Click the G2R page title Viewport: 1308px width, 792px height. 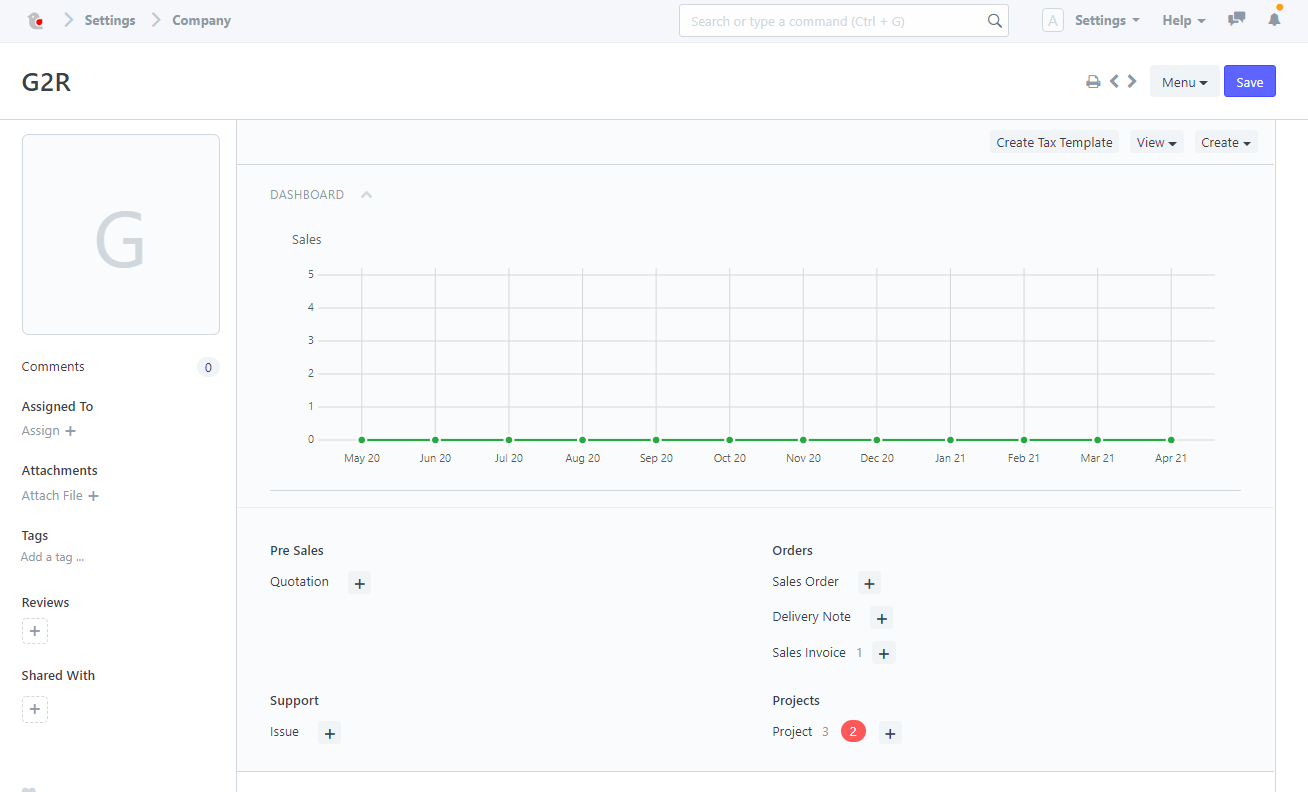click(46, 82)
